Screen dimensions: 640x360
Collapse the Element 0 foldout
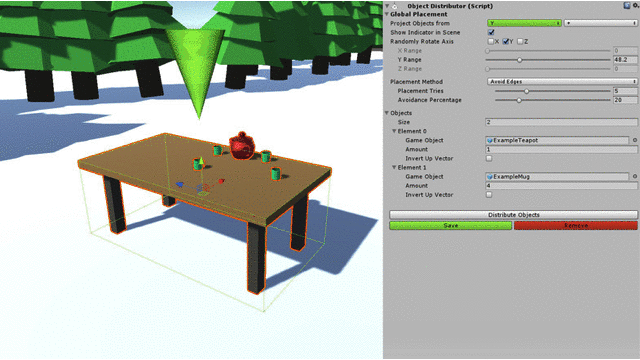394,131
